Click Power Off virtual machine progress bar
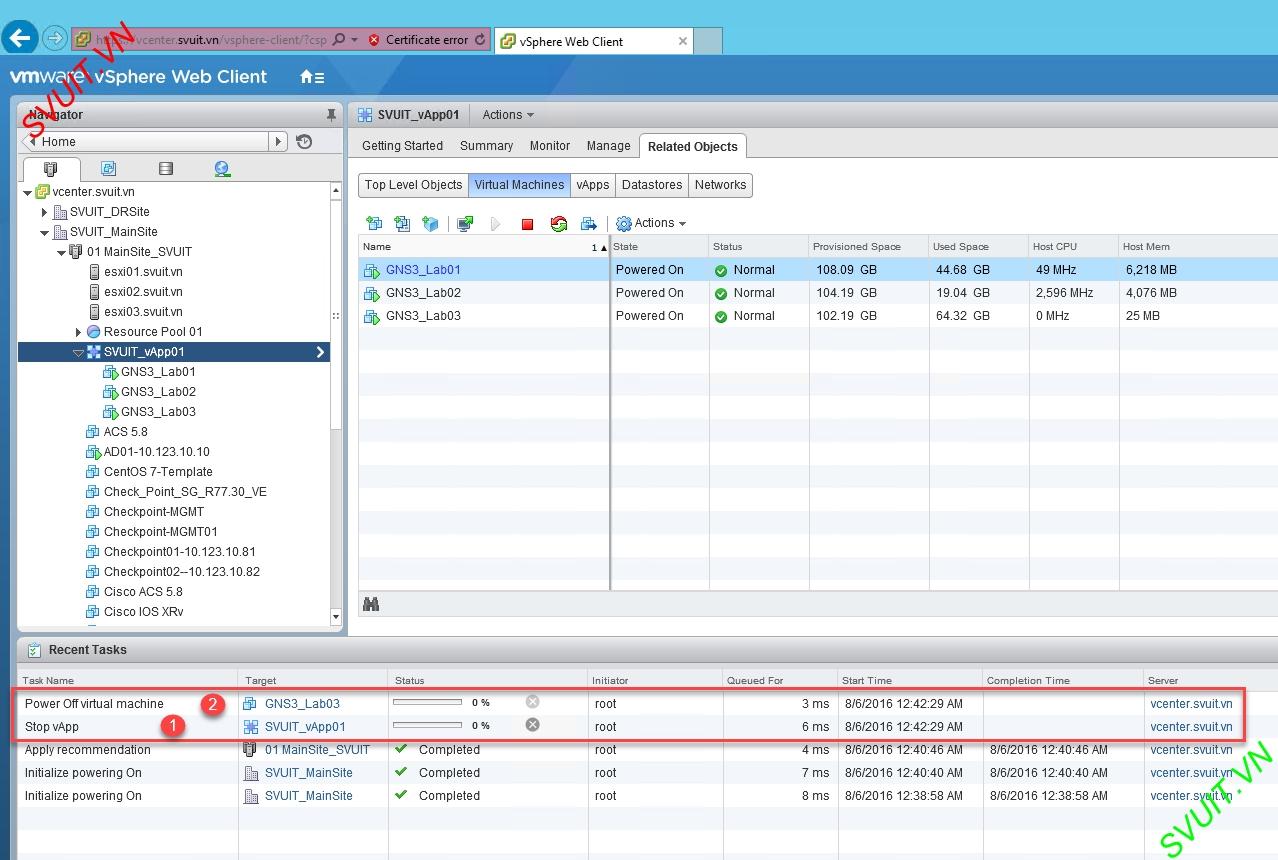 pyautogui.click(x=428, y=702)
